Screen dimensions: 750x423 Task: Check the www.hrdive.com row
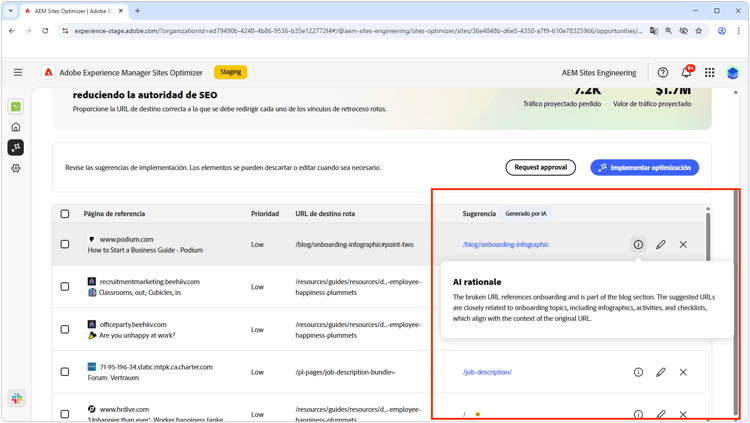tap(65, 414)
